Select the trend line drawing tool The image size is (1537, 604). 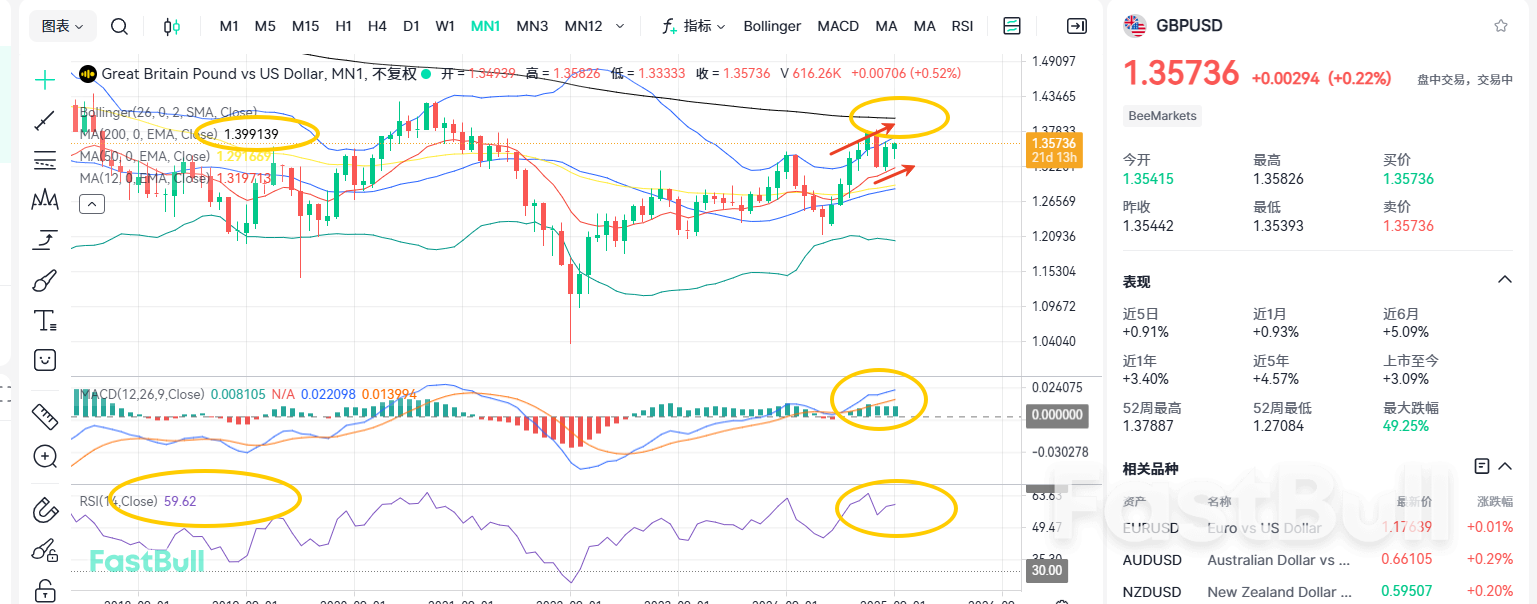click(x=44, y=121)
